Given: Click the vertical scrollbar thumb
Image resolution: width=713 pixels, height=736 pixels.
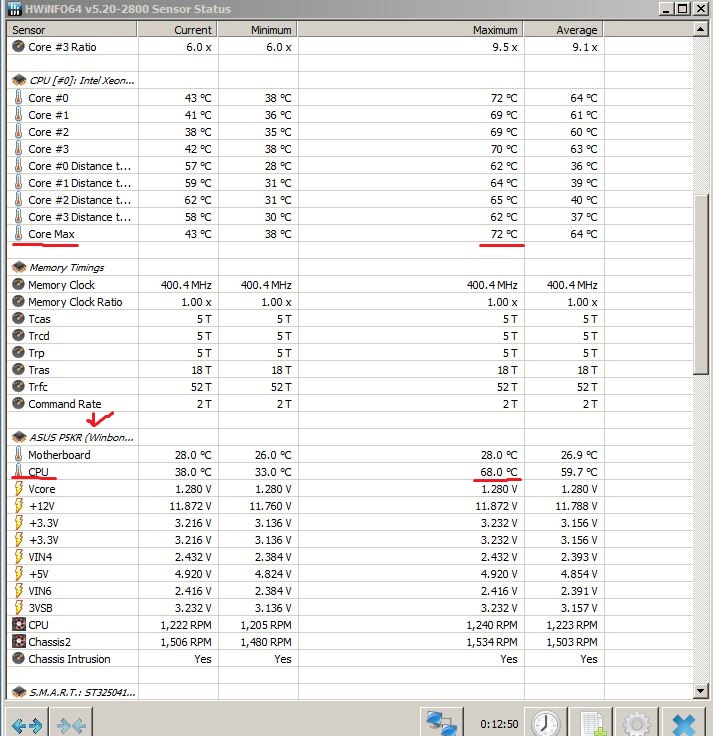Looking at the screenshot, I should pos(700,285).
